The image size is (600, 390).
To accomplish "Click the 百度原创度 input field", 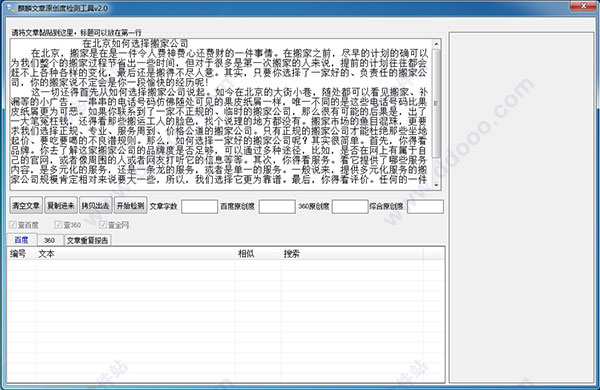I will tap(277, 207).
